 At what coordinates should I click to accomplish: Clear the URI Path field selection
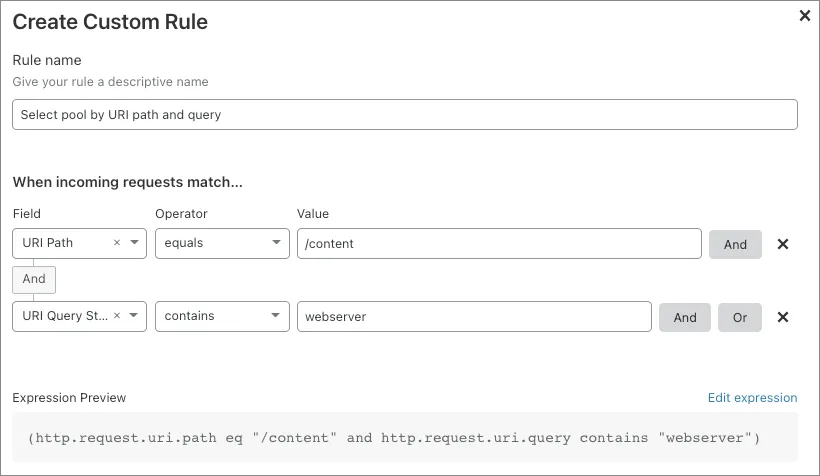(x=117, y=243)
